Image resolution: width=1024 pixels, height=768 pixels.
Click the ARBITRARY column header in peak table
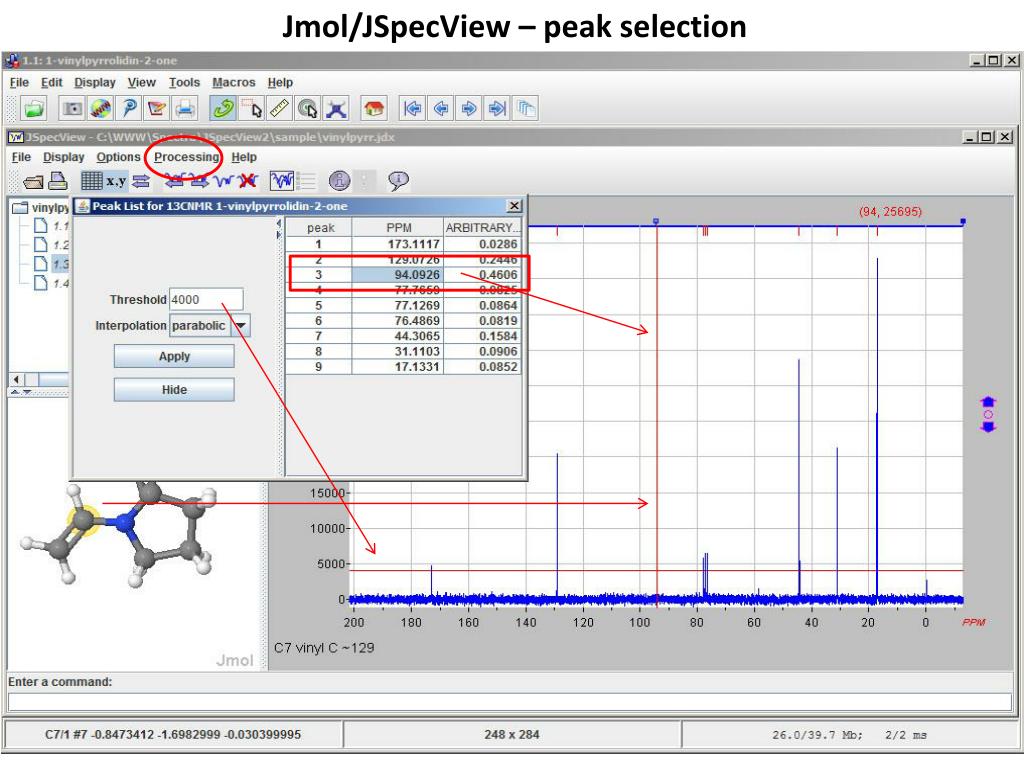pyautogui.click(x=482, y=227)
